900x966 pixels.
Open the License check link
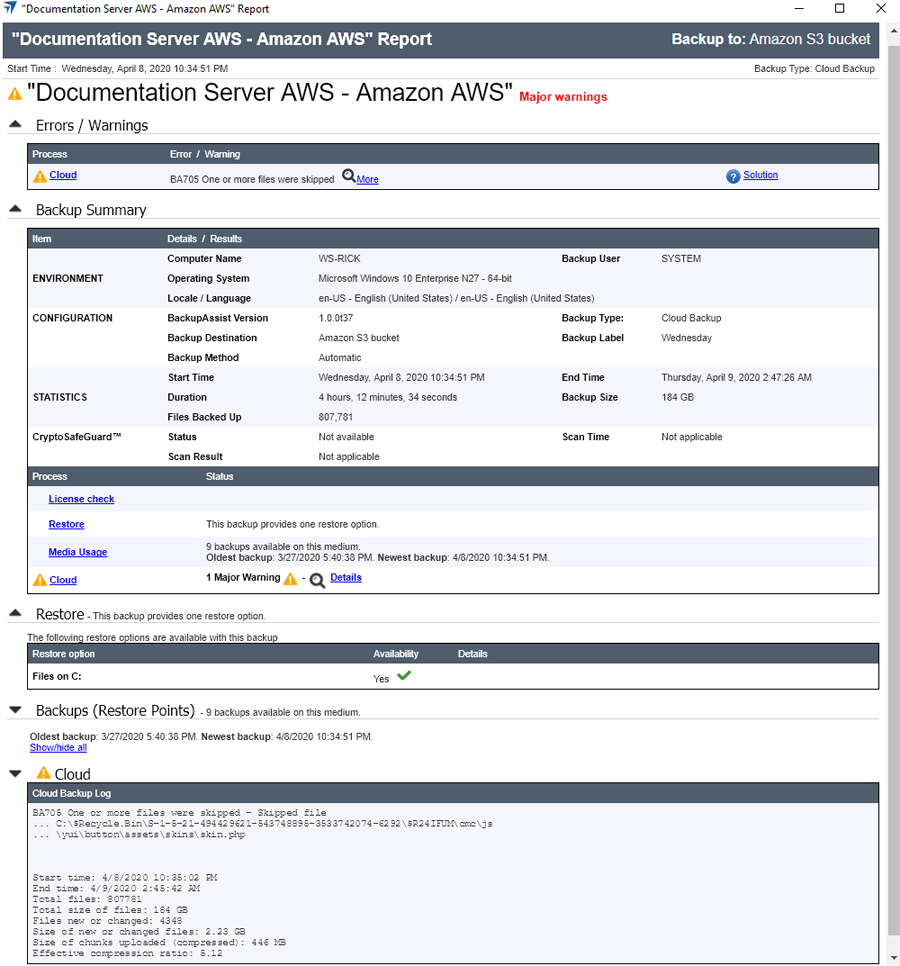(x=81, y=499)
